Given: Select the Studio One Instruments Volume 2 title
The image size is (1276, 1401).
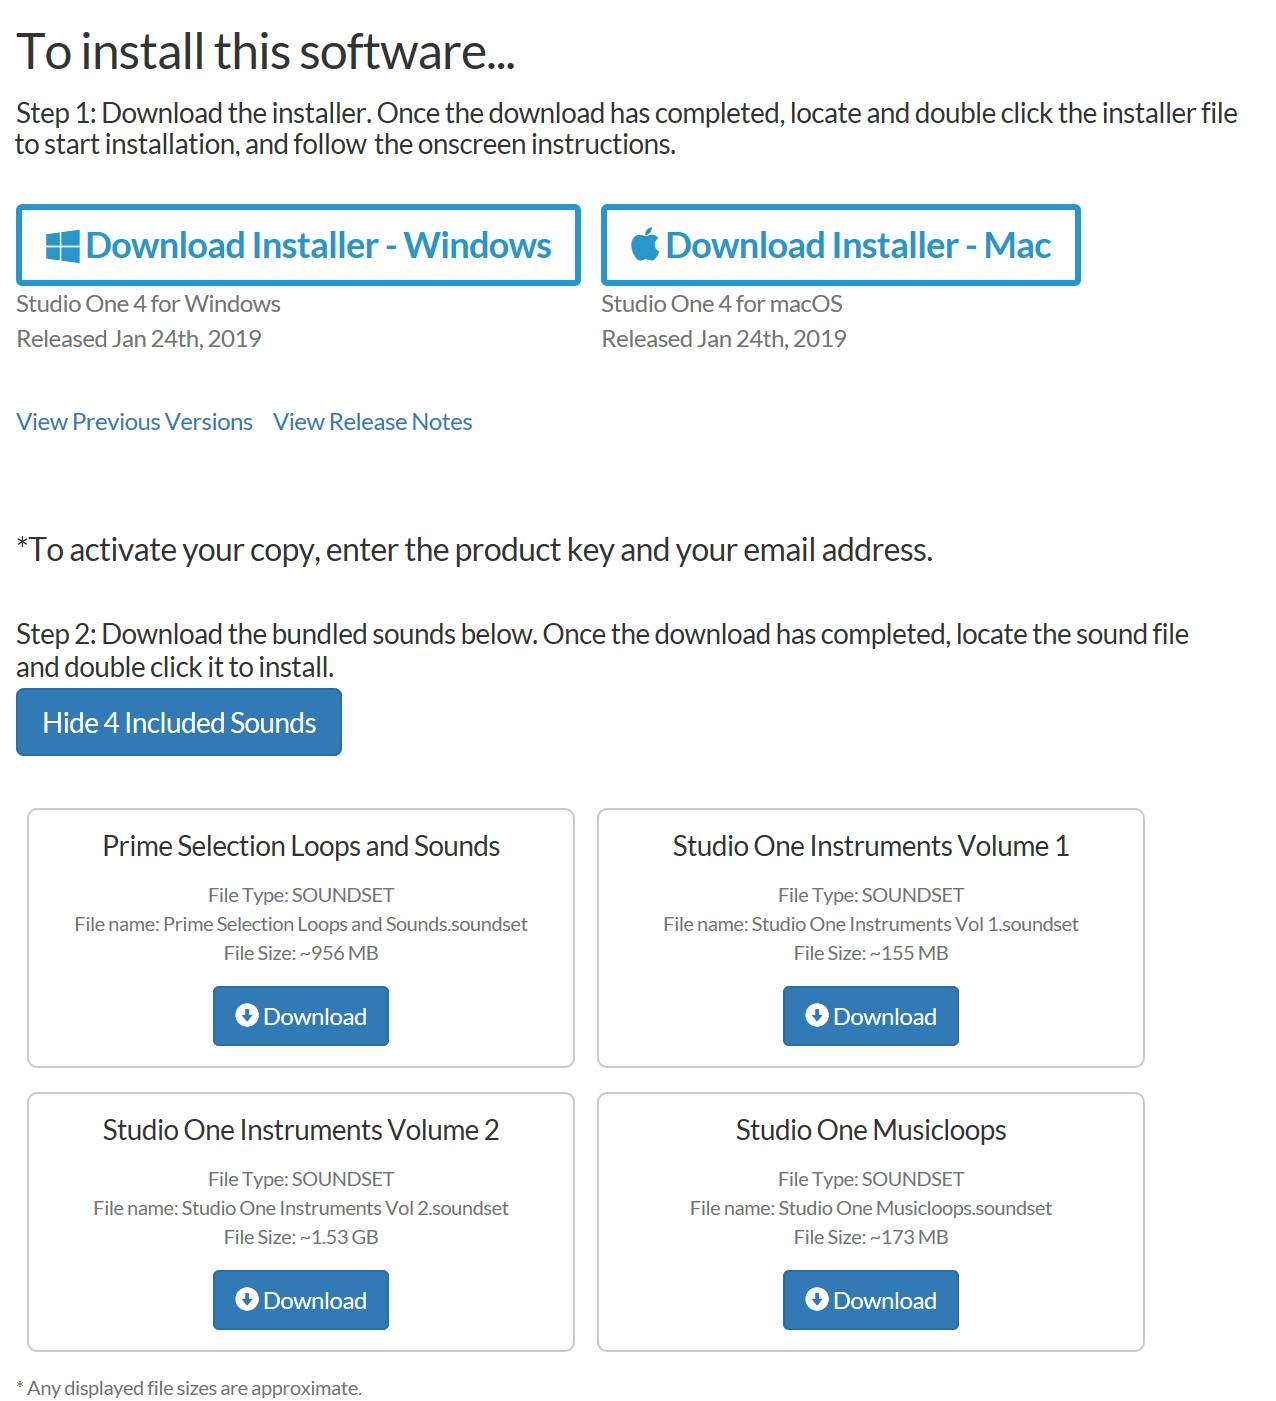Looking at the screenshot, I should pos(301,1130).
